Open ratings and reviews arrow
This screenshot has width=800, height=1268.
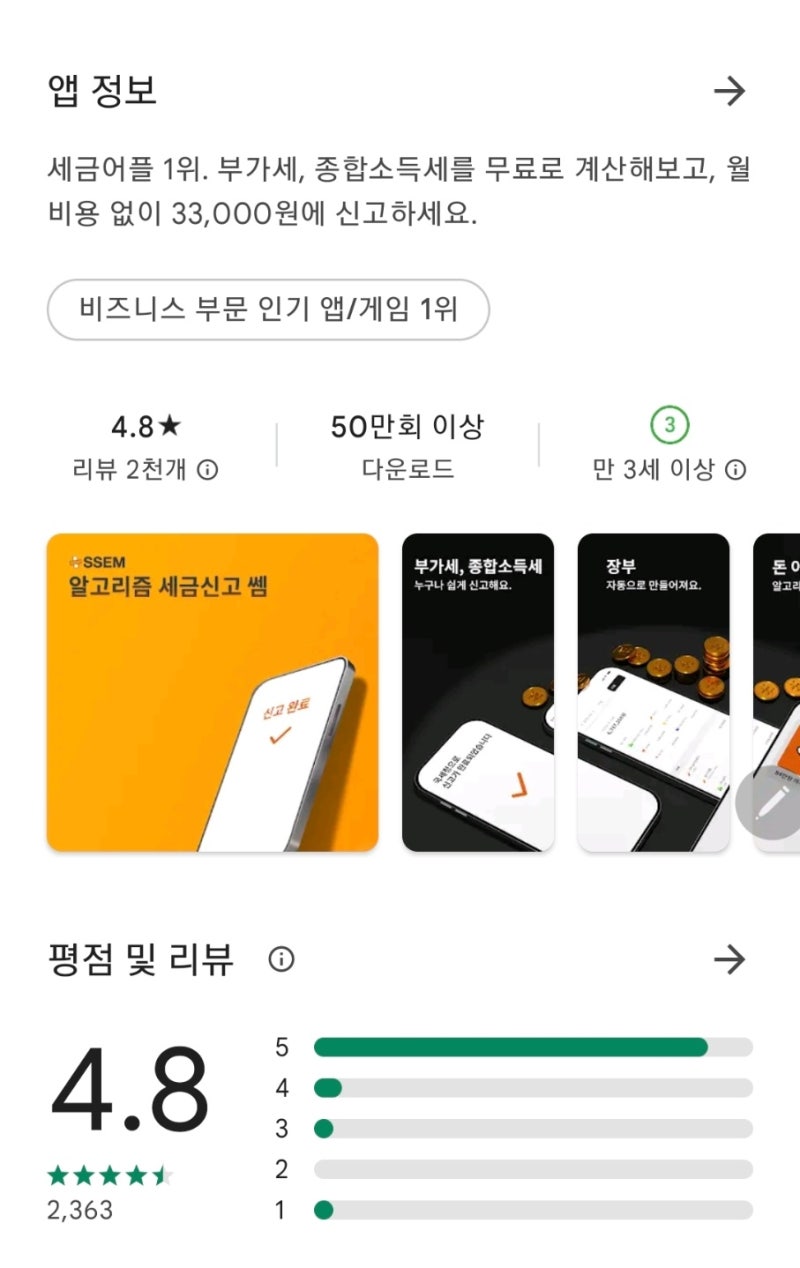click(x=730, y=960)
